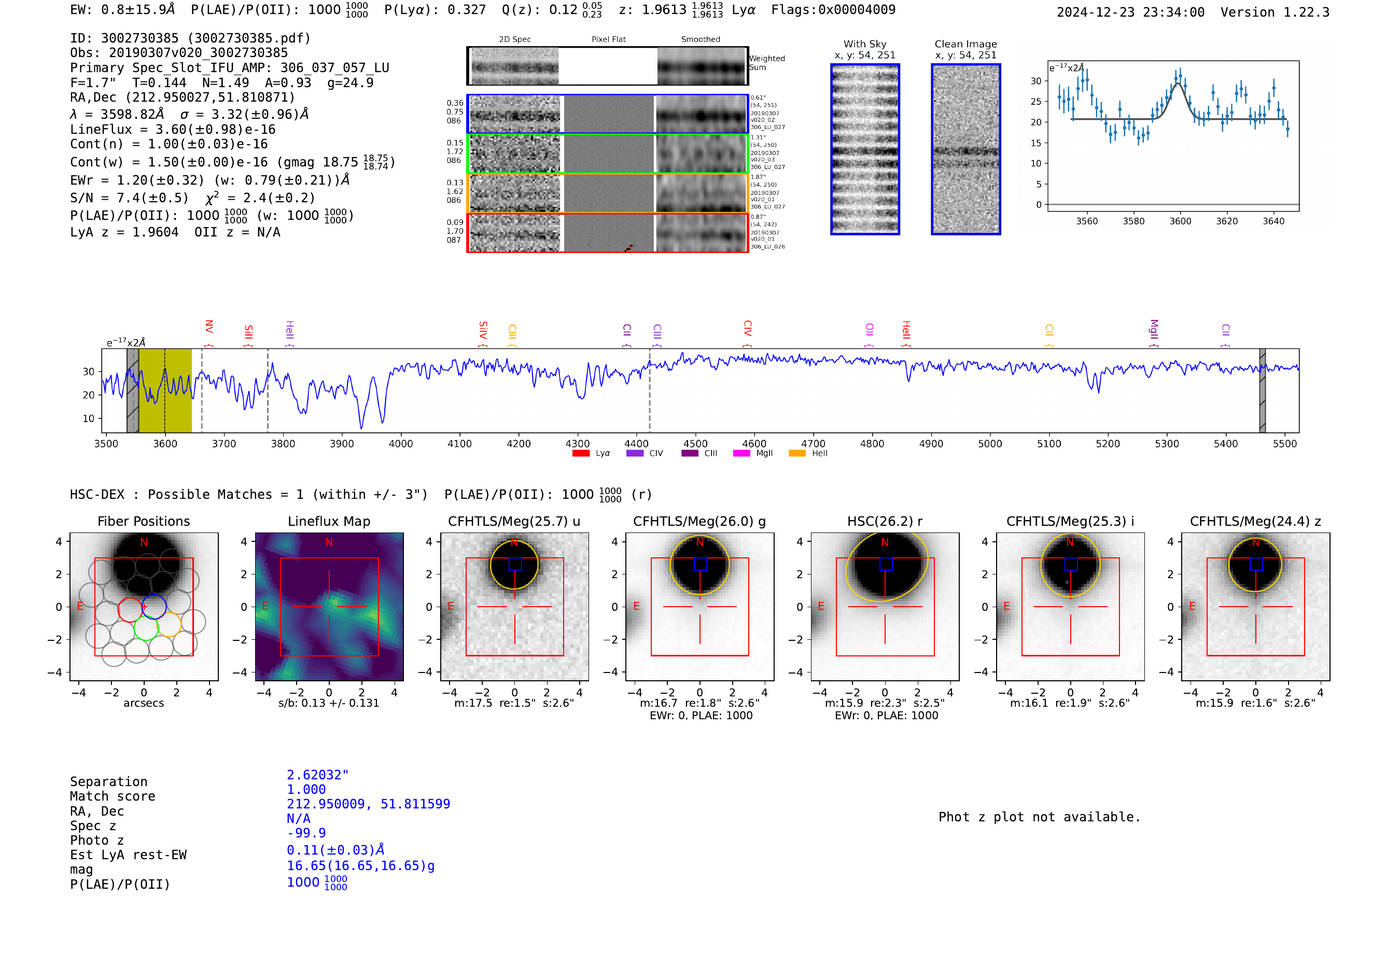Click the Separation value 2.62032"
This screenshot has height=953, width=1400.
318,775
